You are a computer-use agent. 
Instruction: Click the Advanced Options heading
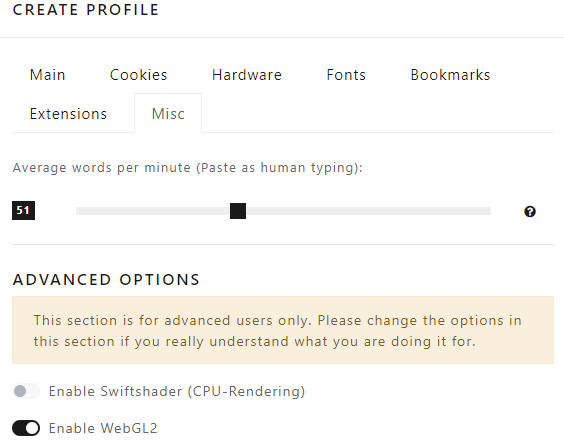(x=106, y=280)
